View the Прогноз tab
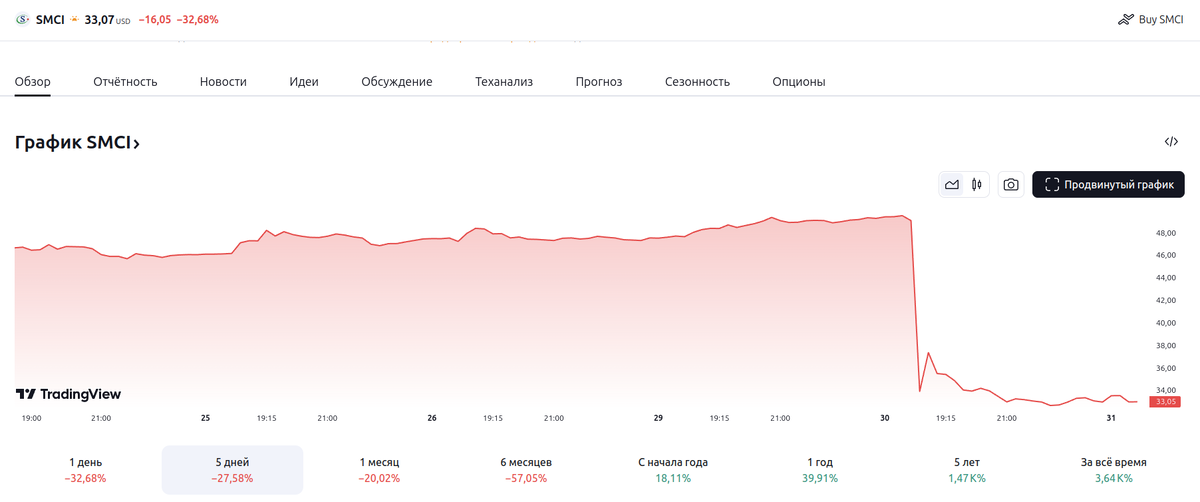The height and width of the screenshot is (502, 1200). click(599, 82)
